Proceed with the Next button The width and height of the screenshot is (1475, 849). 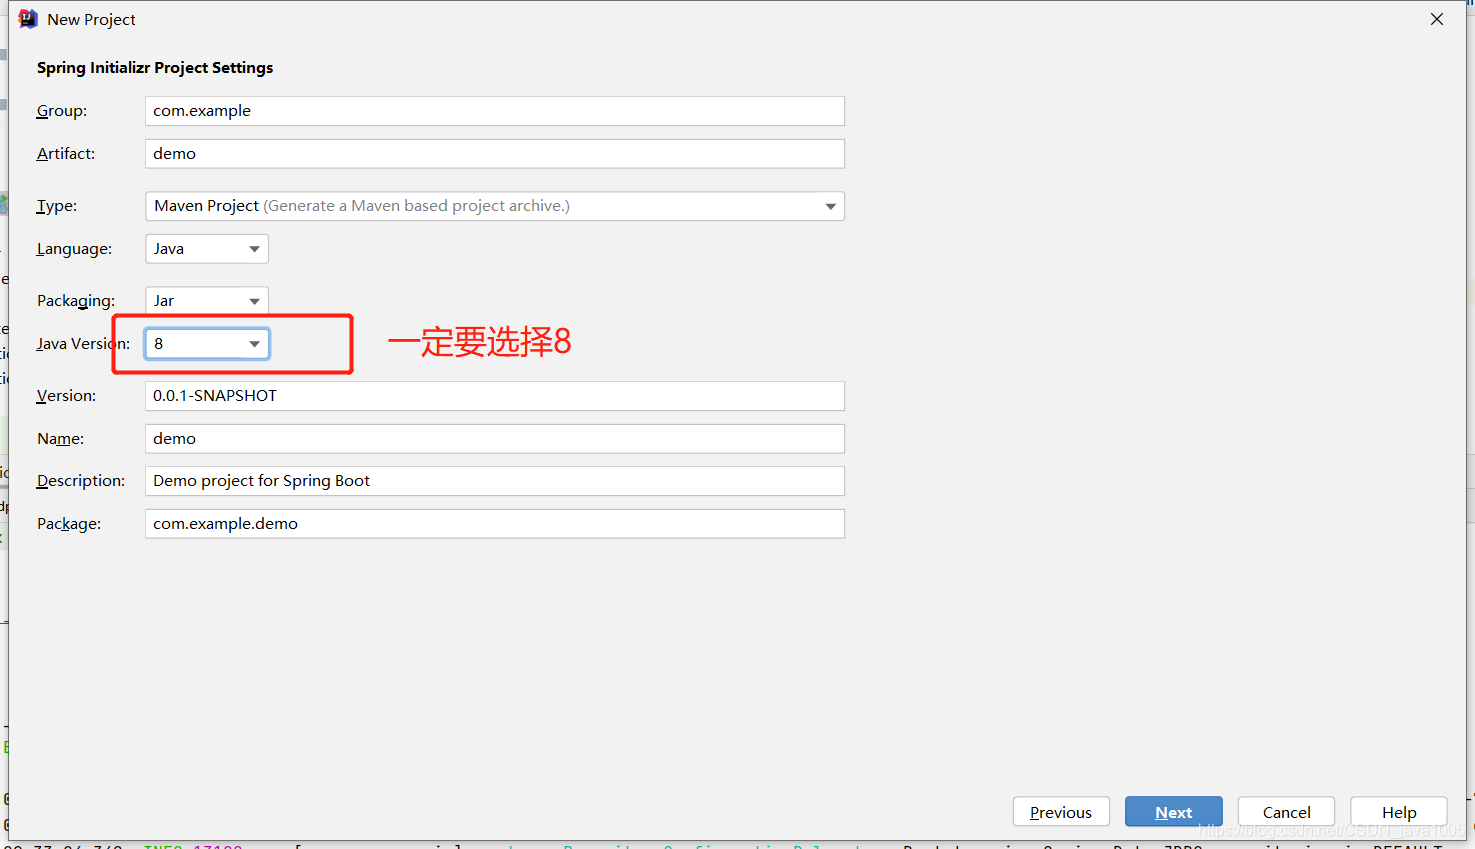1174,812
